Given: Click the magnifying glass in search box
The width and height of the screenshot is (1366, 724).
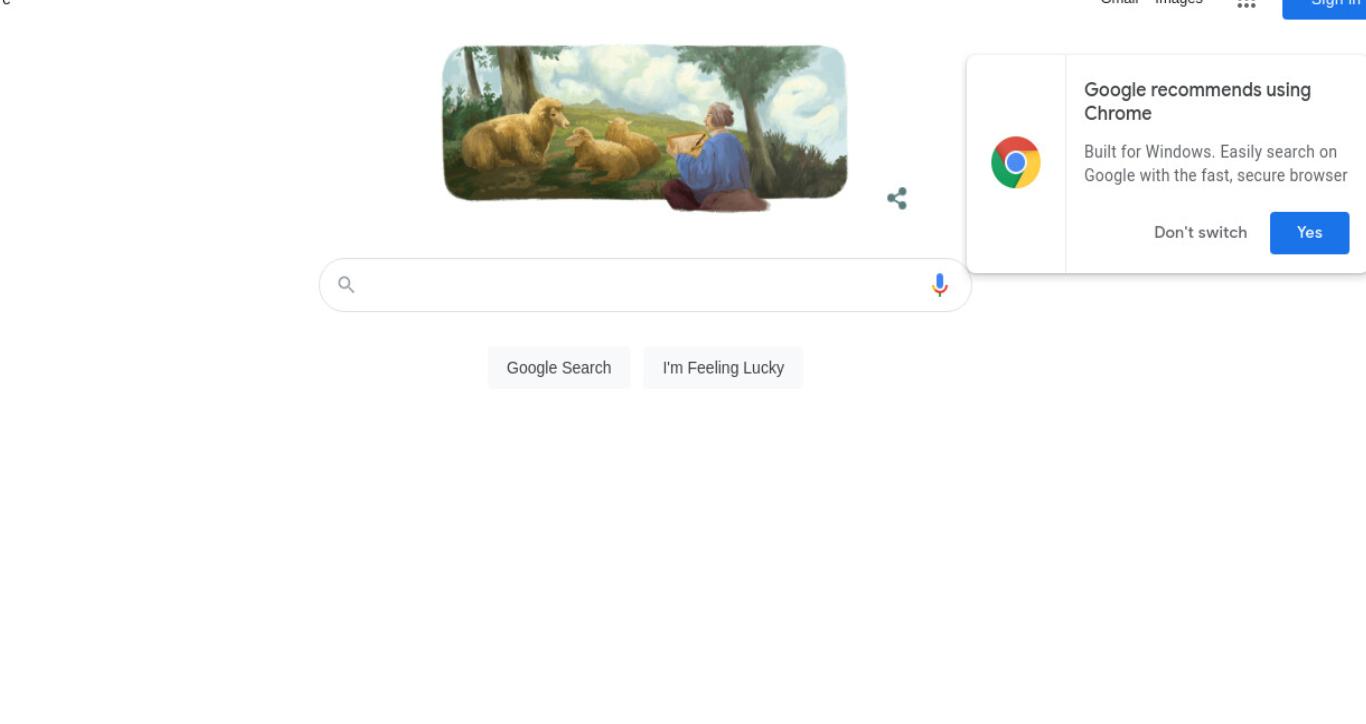Looking at the screenshot, I should 346,285.
